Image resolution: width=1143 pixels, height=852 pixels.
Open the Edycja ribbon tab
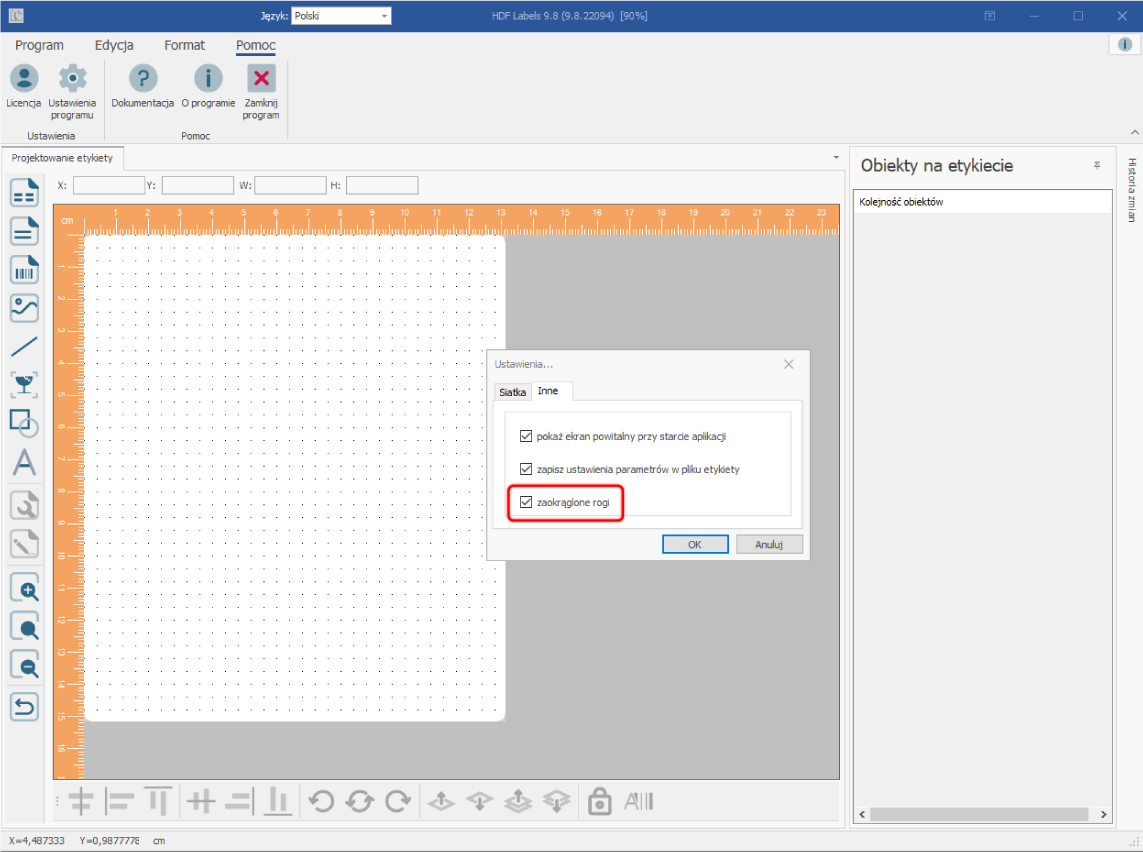point(114,45)
